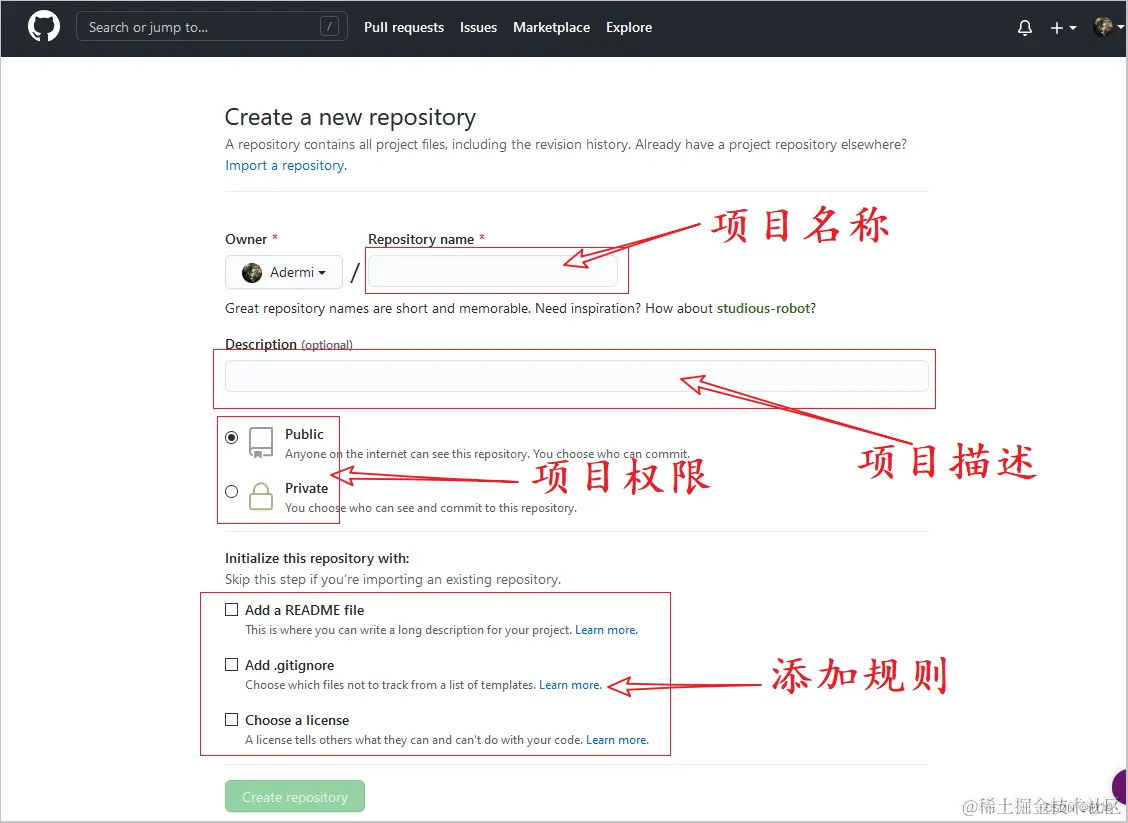Image resolution: width=1128 pixels, height=823 pixels.
Task: Open Learn more link for README
Action: [606, 630]
